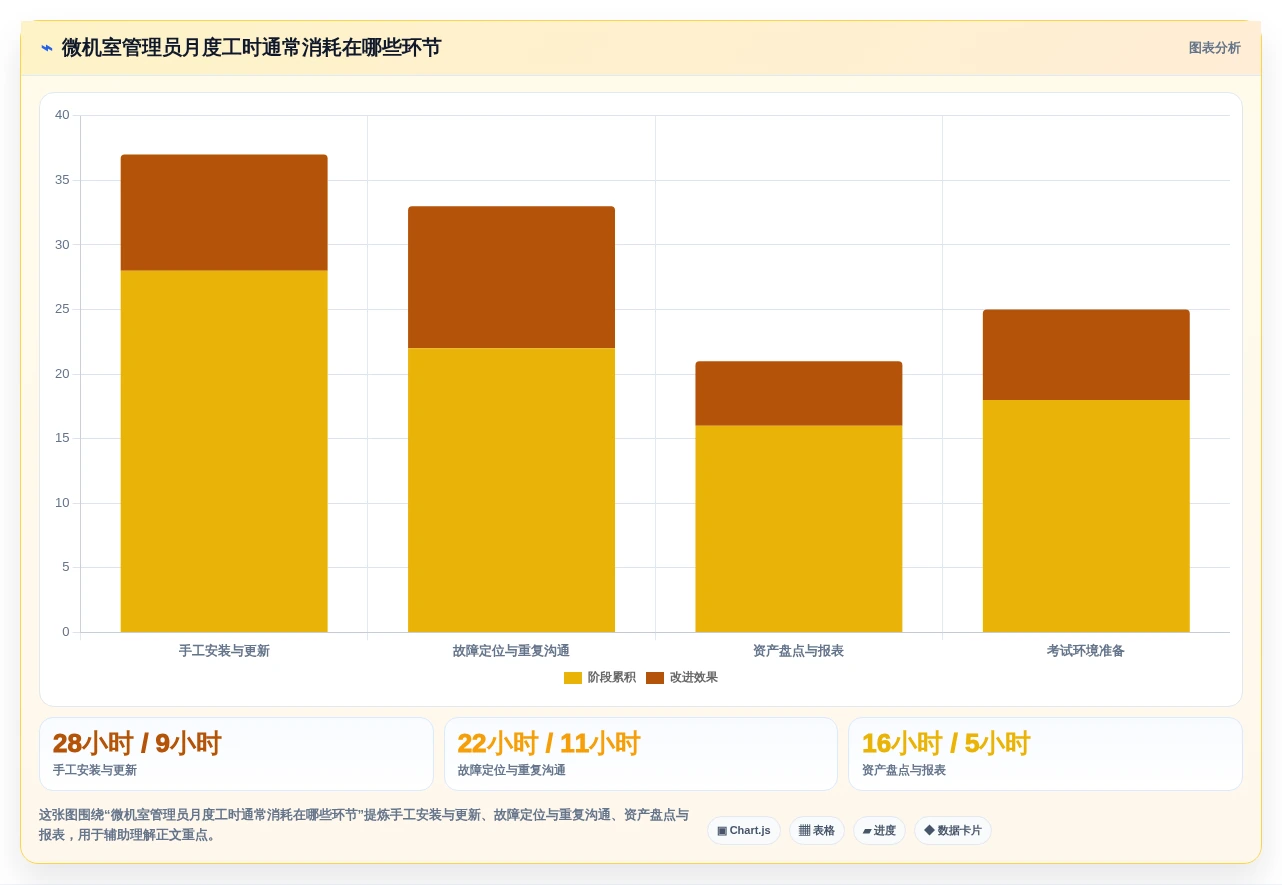
Task: Select the brown bar segment for 故障定位与重复沟通
Action: click(511, 277)
